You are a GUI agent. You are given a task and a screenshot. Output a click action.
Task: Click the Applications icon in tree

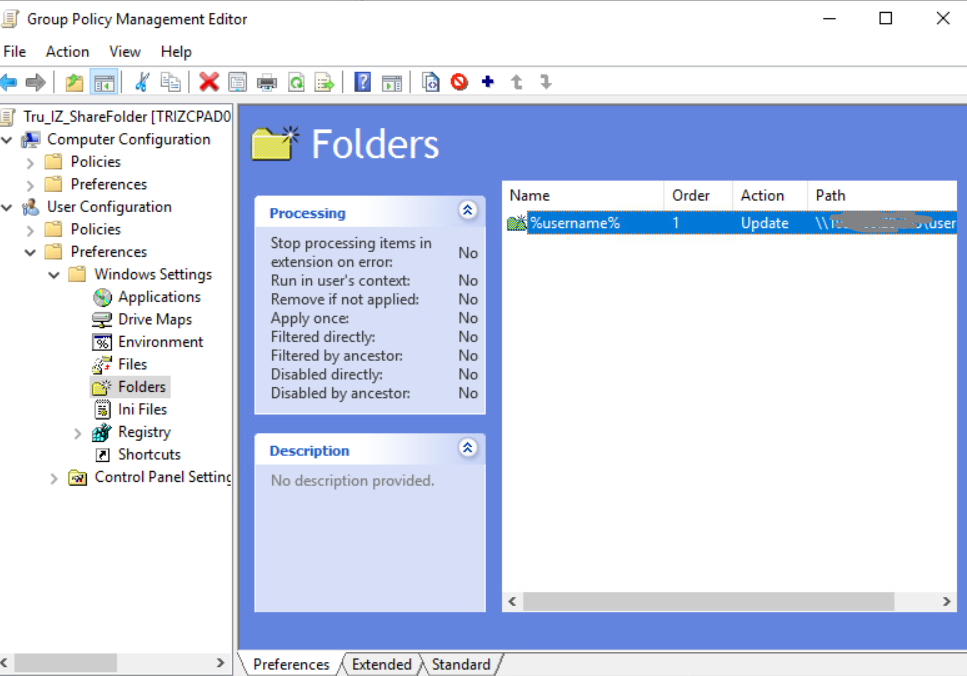coord(102,297)
